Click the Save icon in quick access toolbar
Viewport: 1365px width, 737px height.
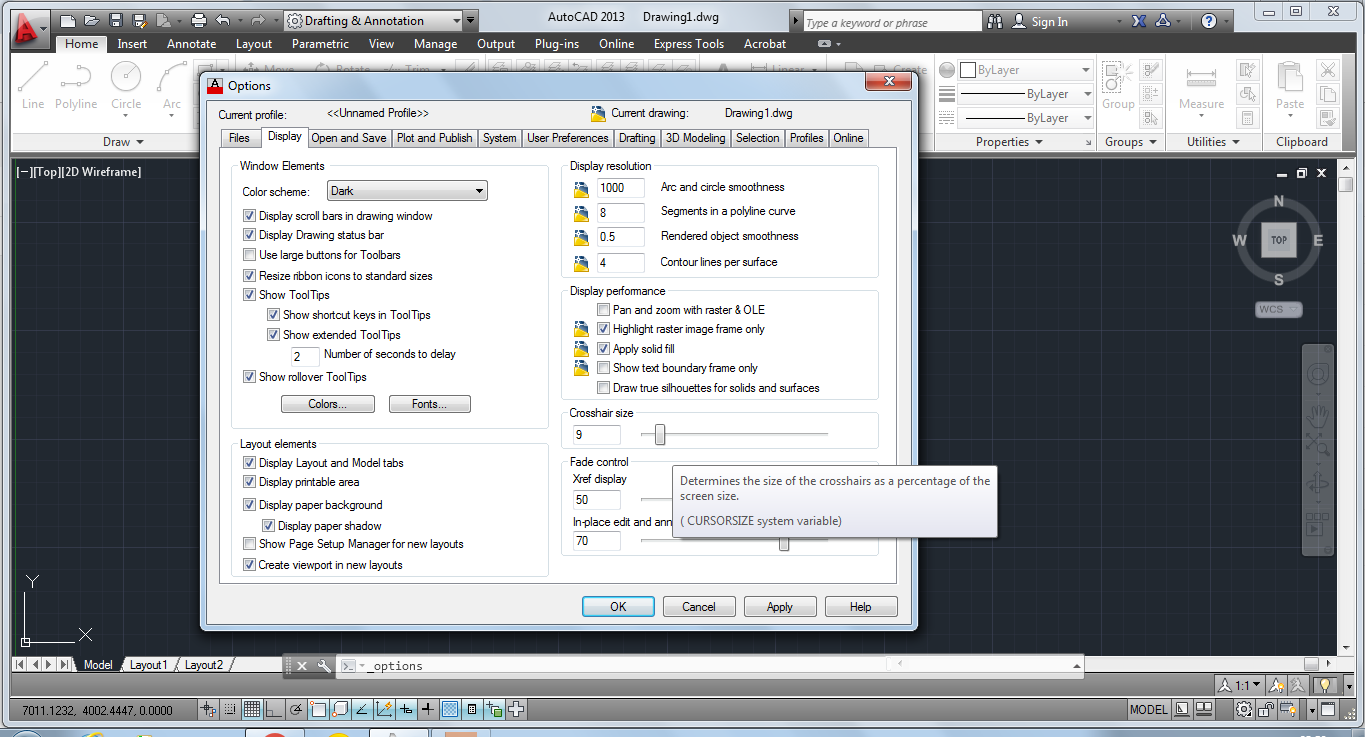(115, 21)
